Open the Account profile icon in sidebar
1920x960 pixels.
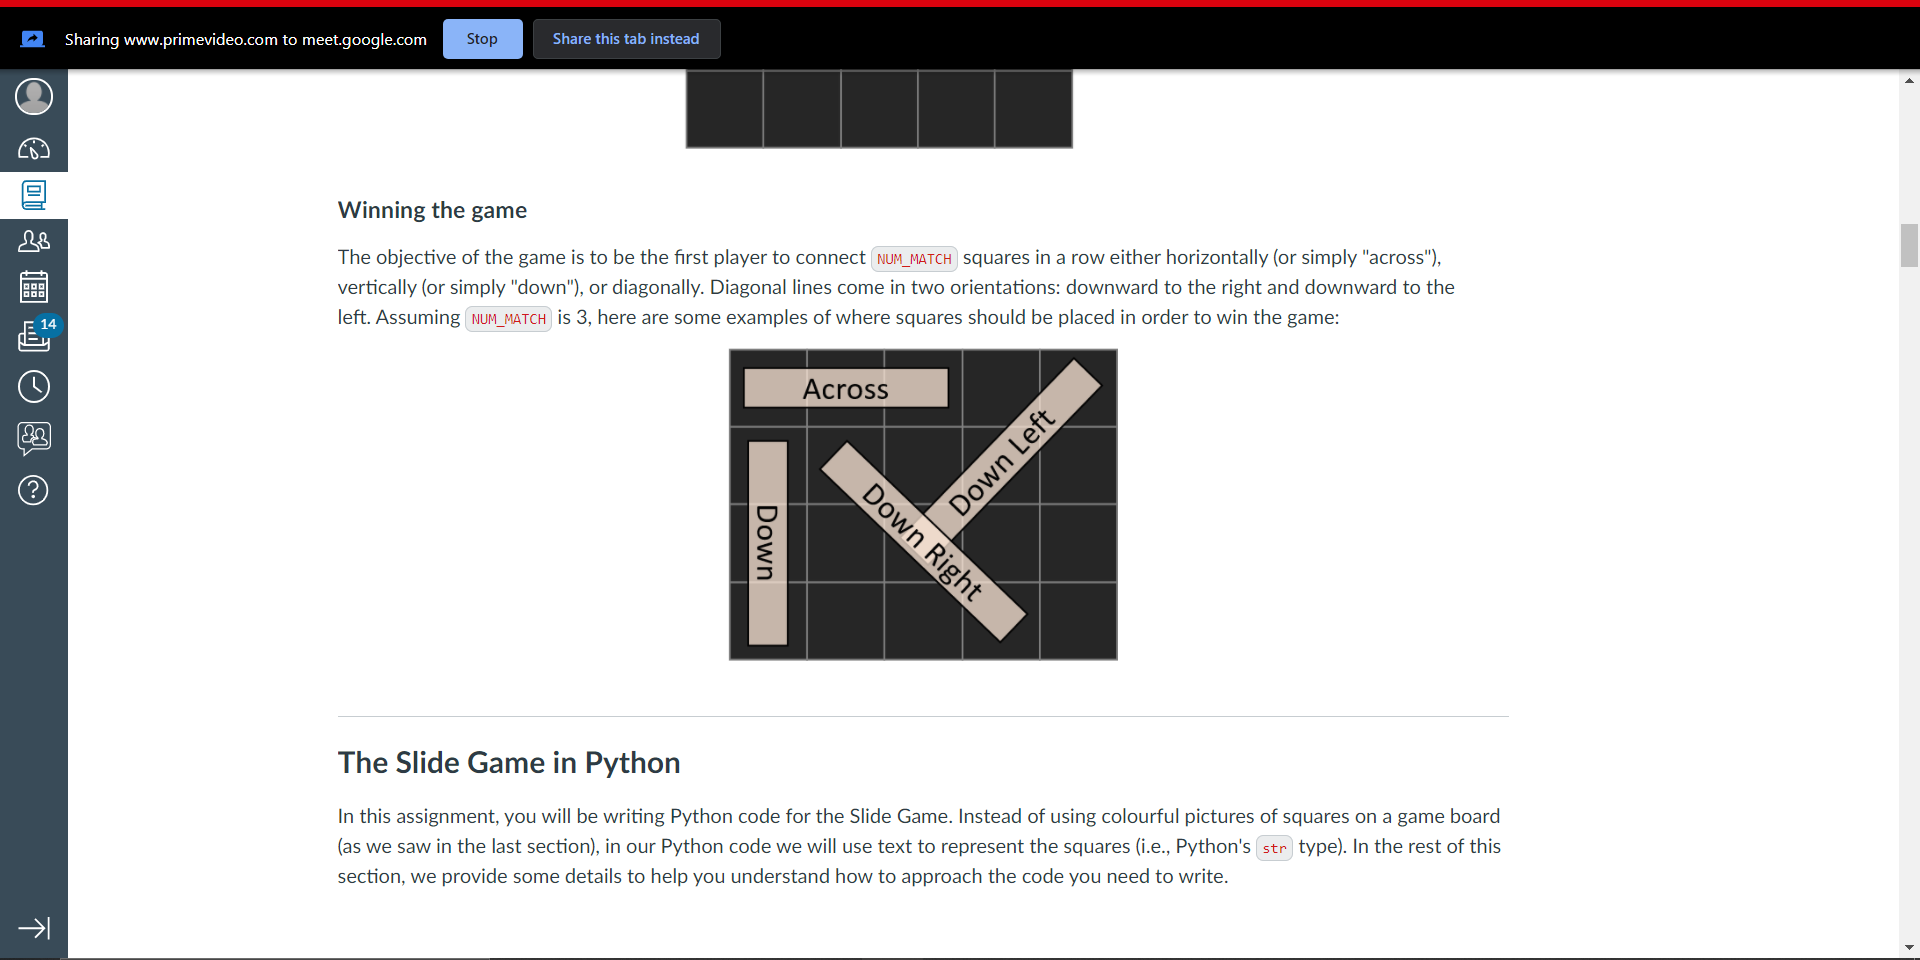point(33,96)
